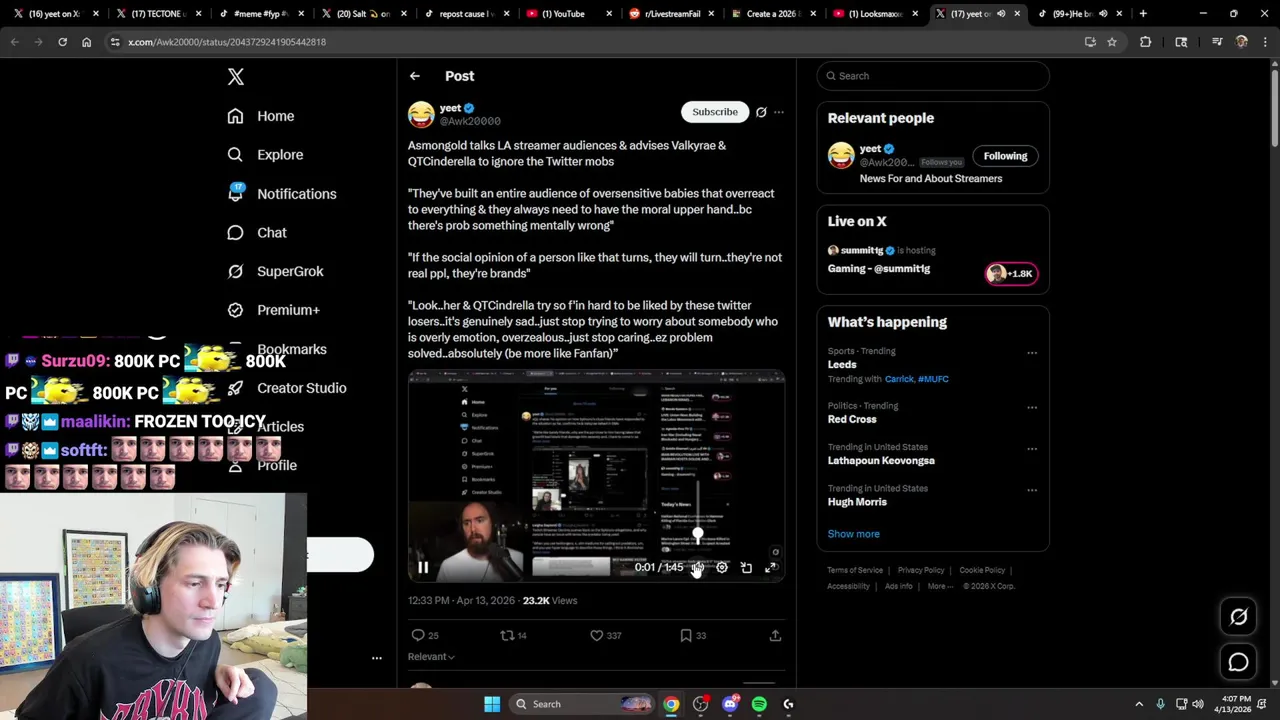The image size is (1280, 720).
Task: Mute the video volume icon
Action: tap(697, 567)
